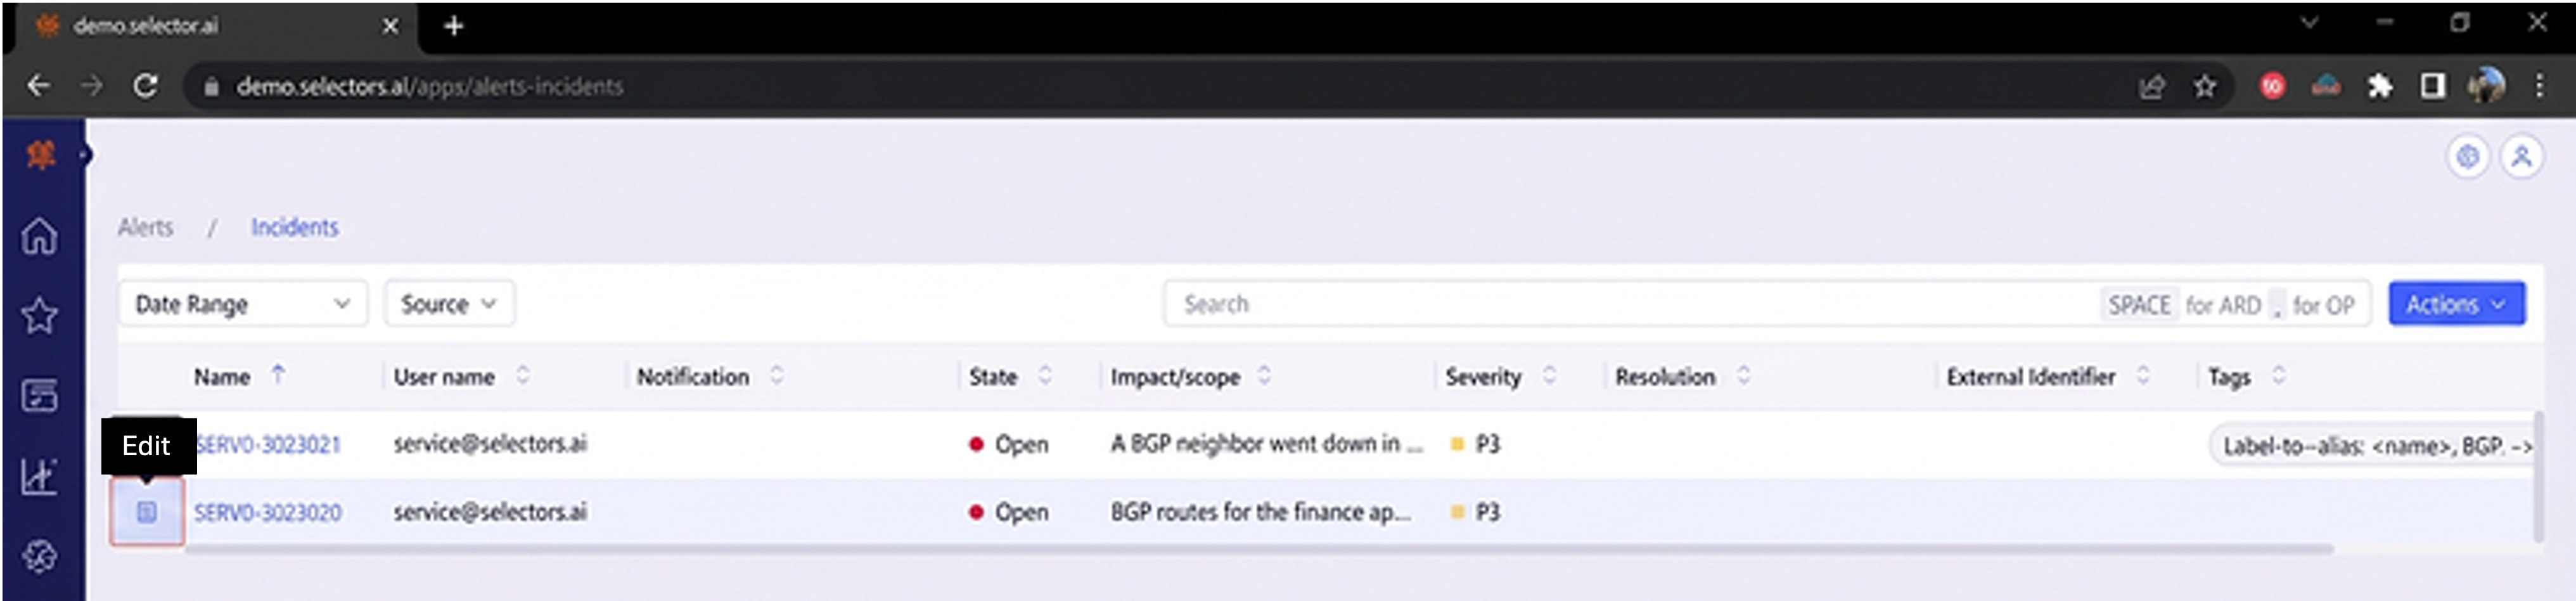Image resolution: width=2576 pixels, height=601 pixels.
Task: Open the Actions dropdown button
Action: coord(2457,304)
